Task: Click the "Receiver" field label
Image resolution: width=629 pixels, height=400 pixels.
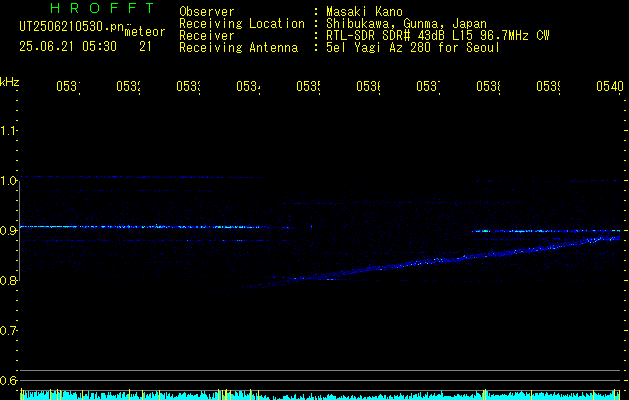Action: tap(207, 36)
